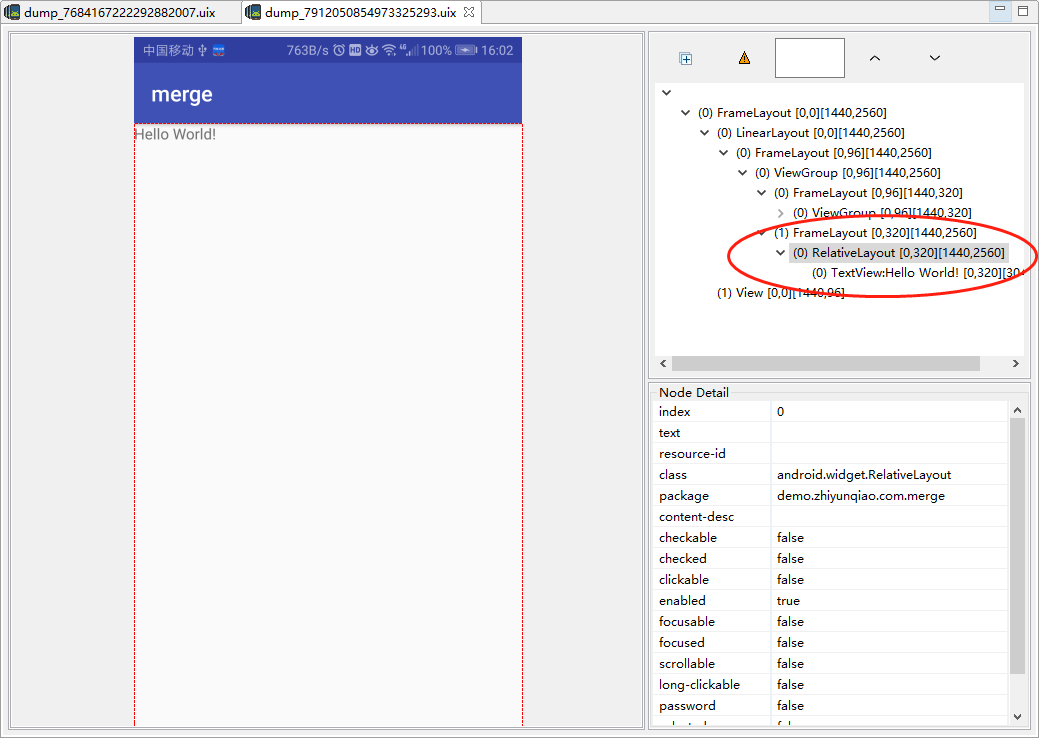
Task: Collapse the RelativeLayout tree node
Action: [x=781, y=252]
